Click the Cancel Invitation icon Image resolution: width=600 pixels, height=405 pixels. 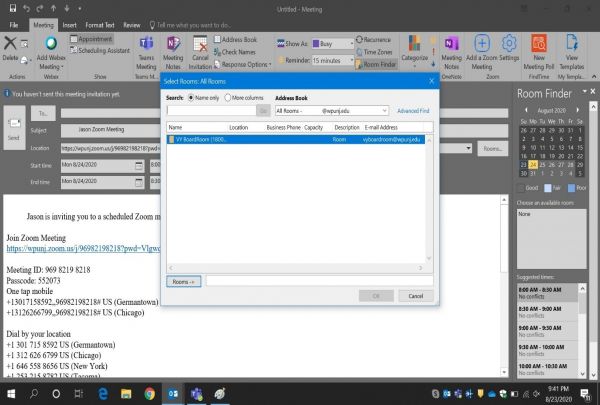tap(200, 45)
